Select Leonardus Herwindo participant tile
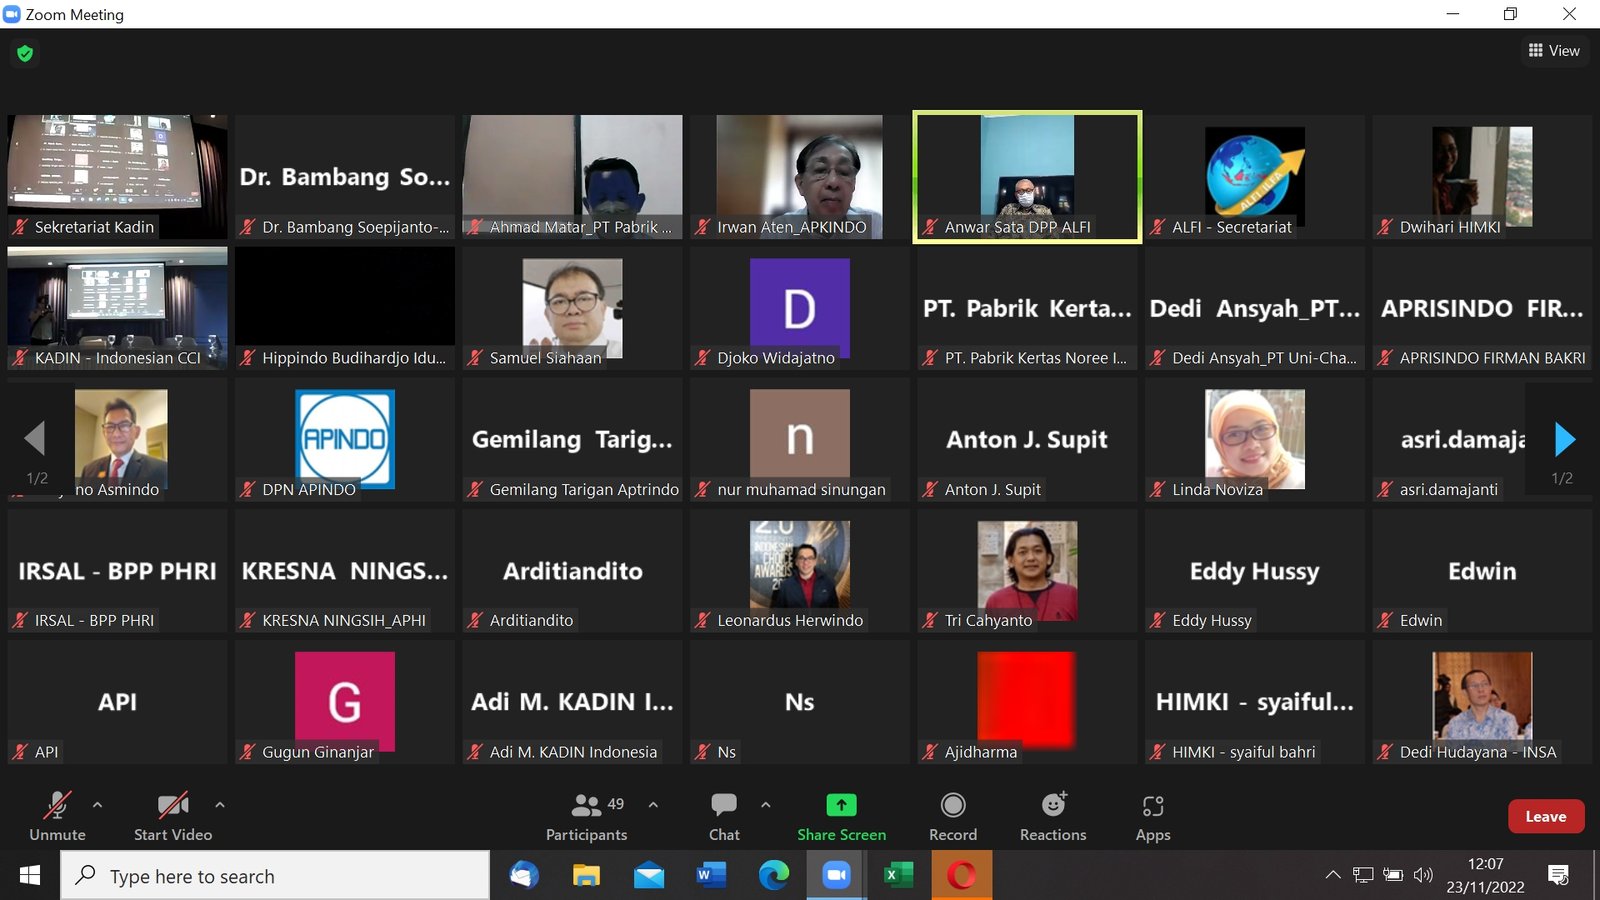Image resolution: width=1600 pixels, height=900 pixels. pyautogui.click(x=800, y=570)
